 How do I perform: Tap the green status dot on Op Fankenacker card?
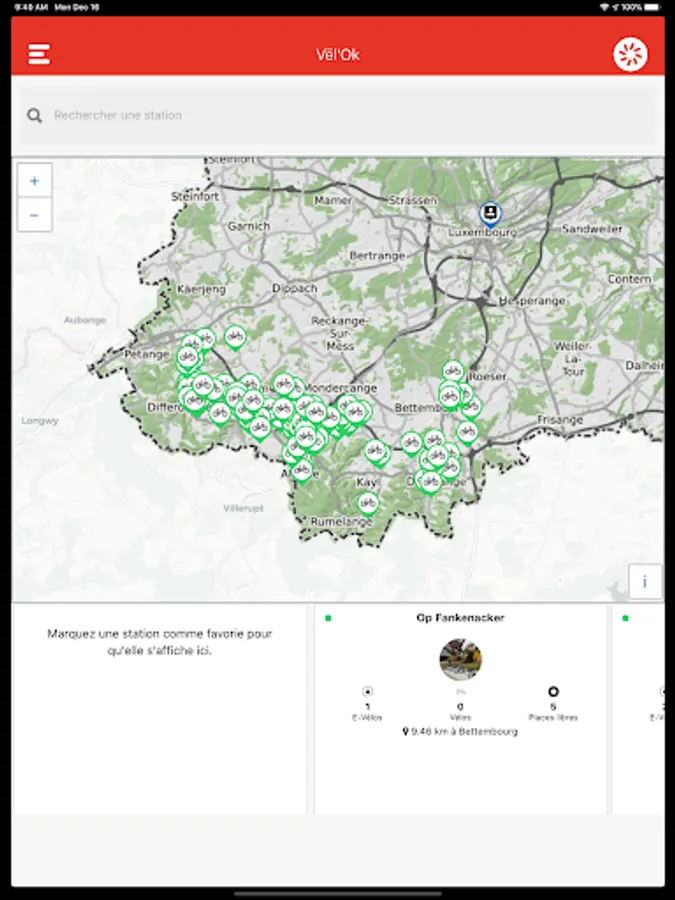point(328,618)
